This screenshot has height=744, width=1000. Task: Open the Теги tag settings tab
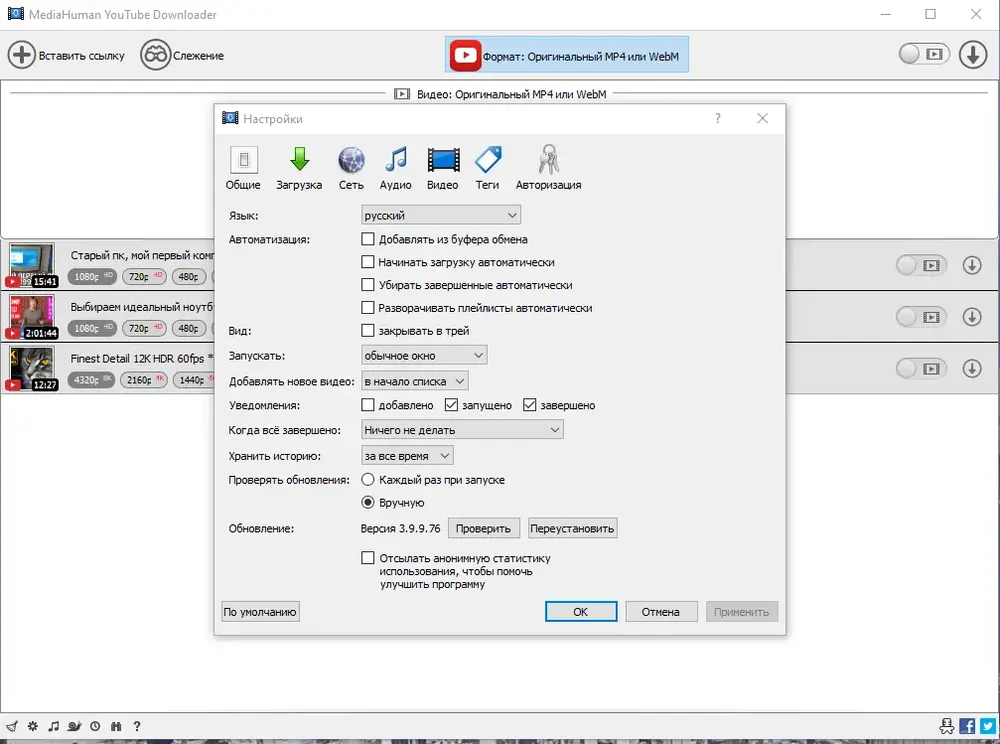[488, 168]
